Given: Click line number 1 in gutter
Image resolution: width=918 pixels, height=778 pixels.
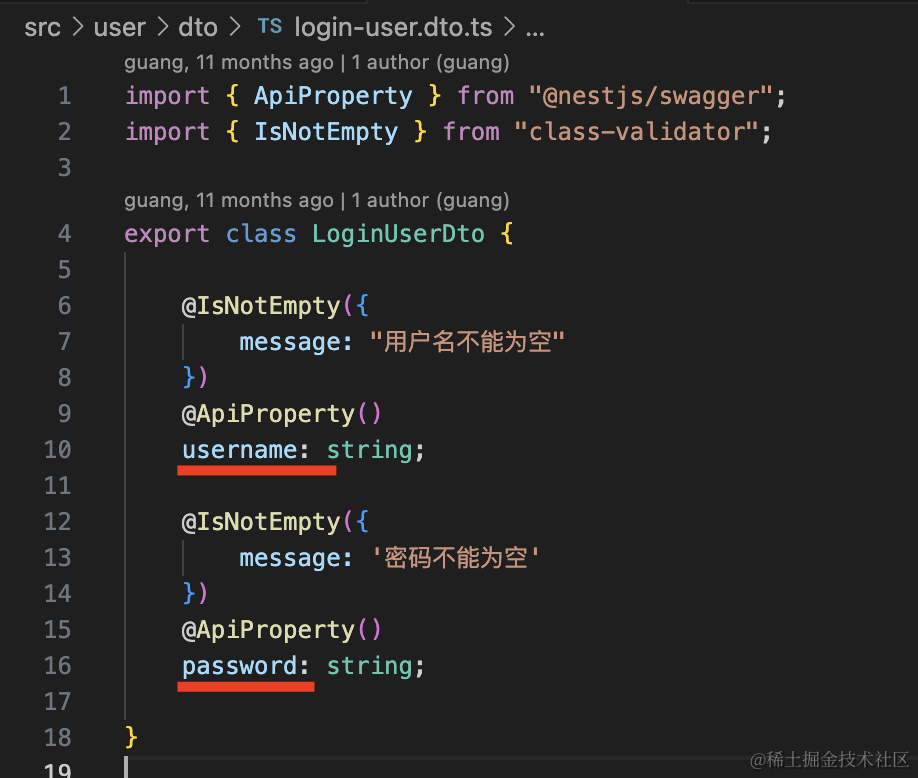Looking at the screenshot, I should pos(64,96).
